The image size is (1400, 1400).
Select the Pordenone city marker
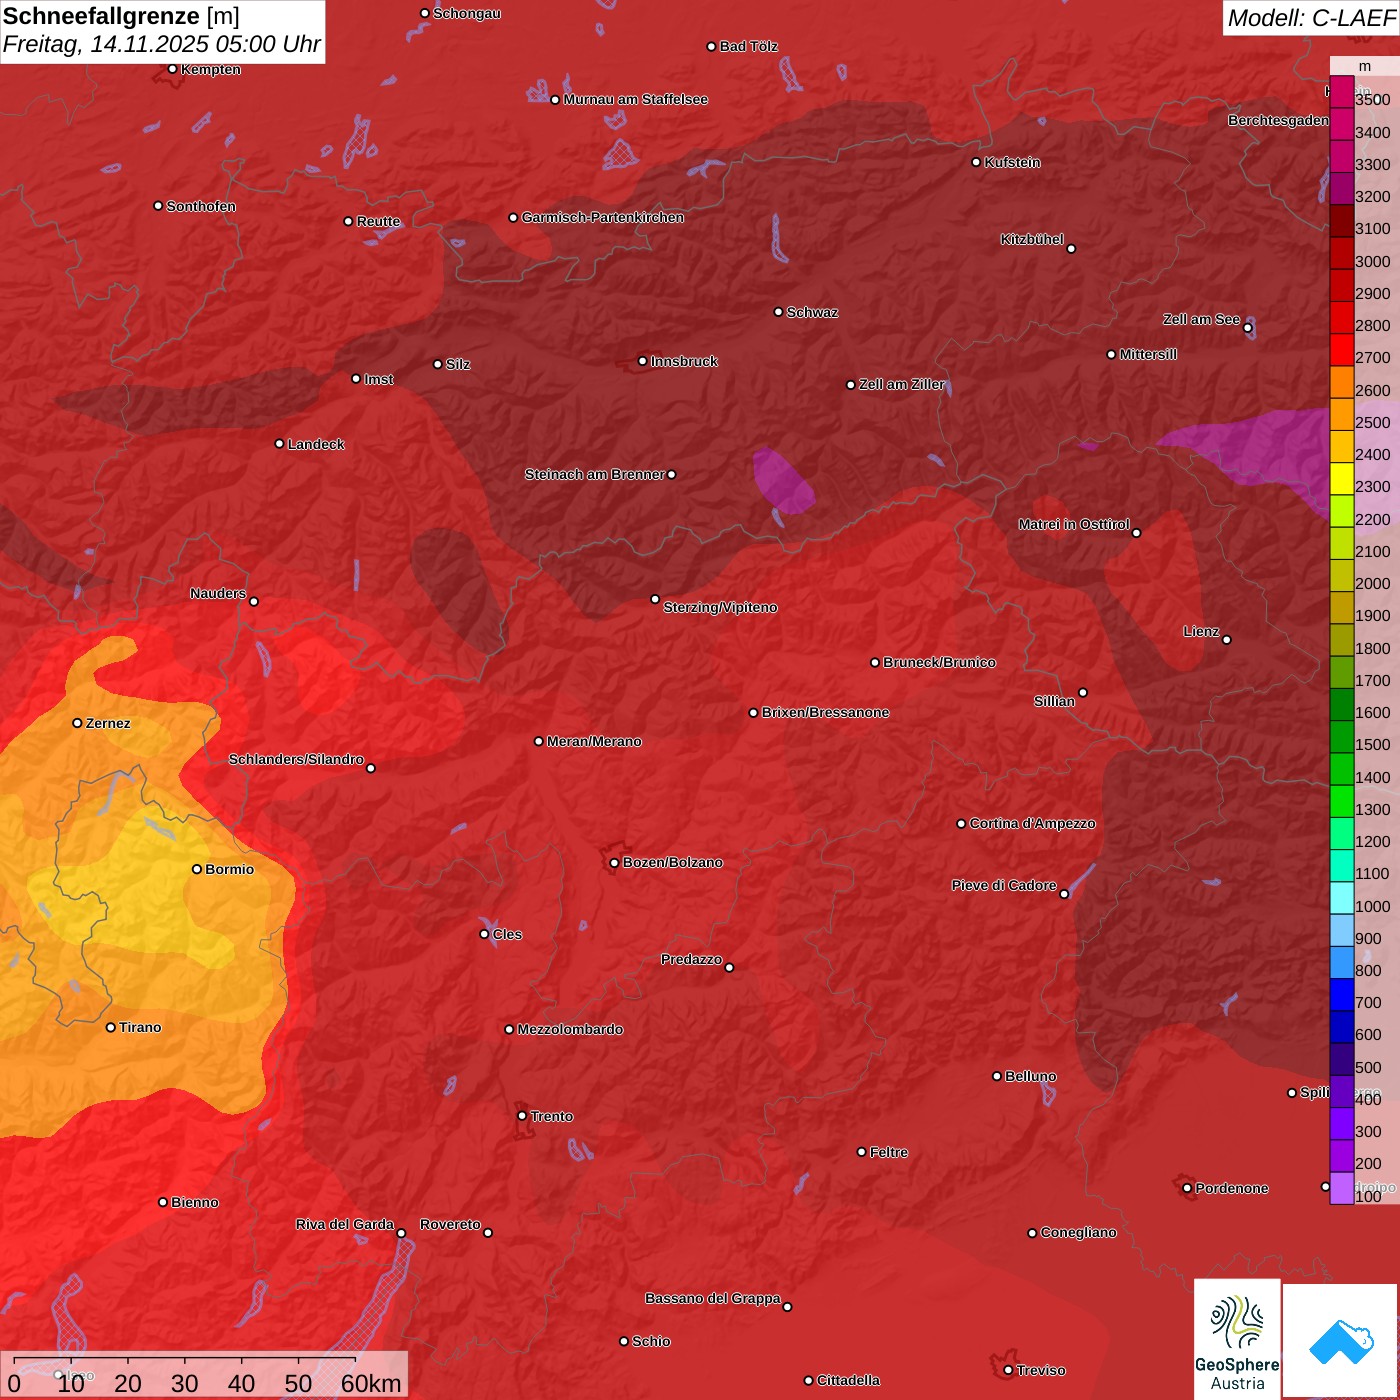1187,1188
